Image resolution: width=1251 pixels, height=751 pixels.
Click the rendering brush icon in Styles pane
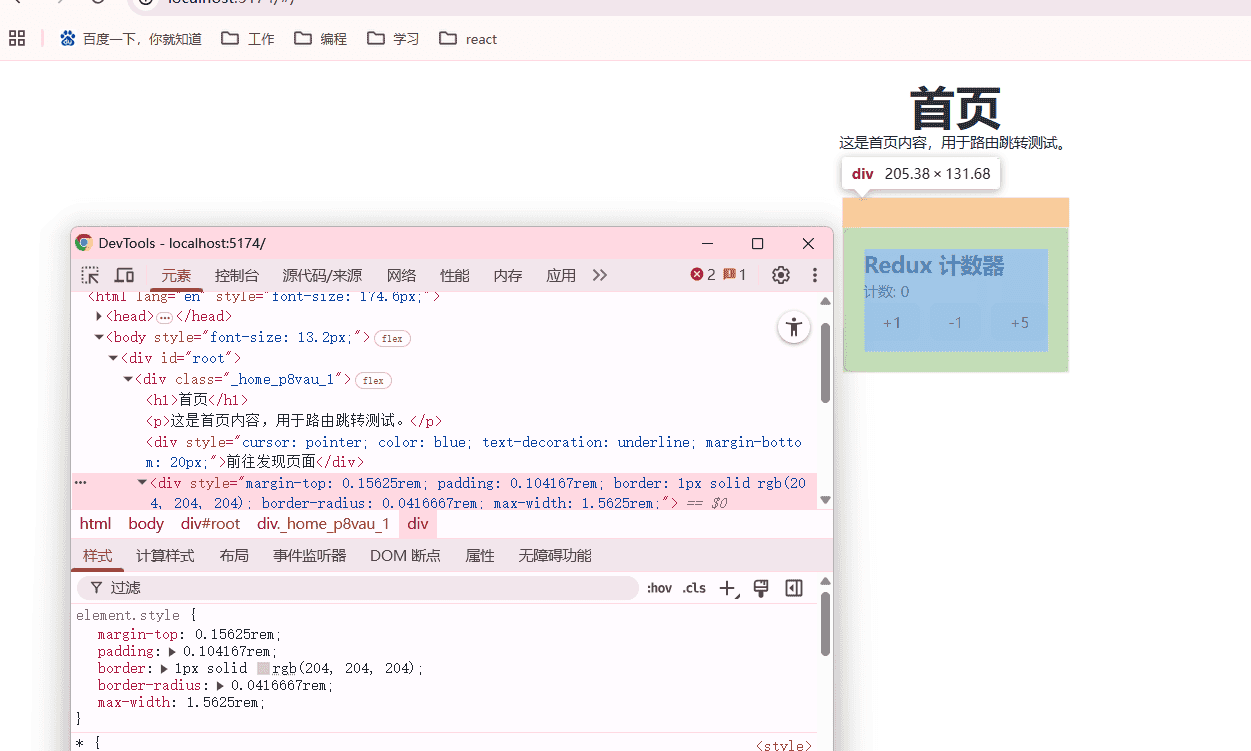coord(761,588)
